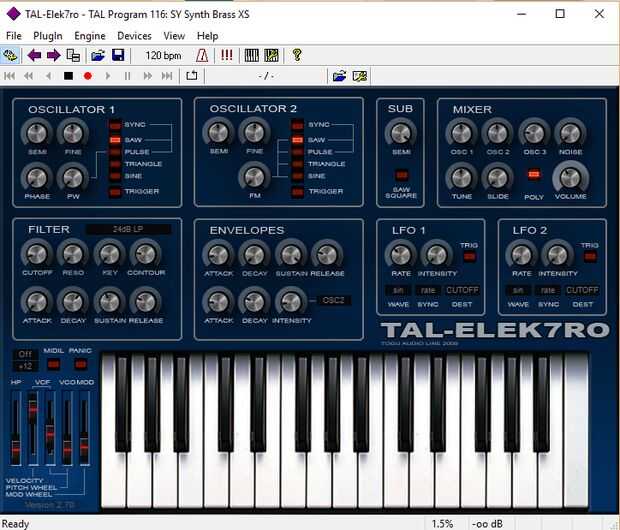Click the play triangle in the transport bar
This screenshot has height=530, width=620.
[108, 76]
